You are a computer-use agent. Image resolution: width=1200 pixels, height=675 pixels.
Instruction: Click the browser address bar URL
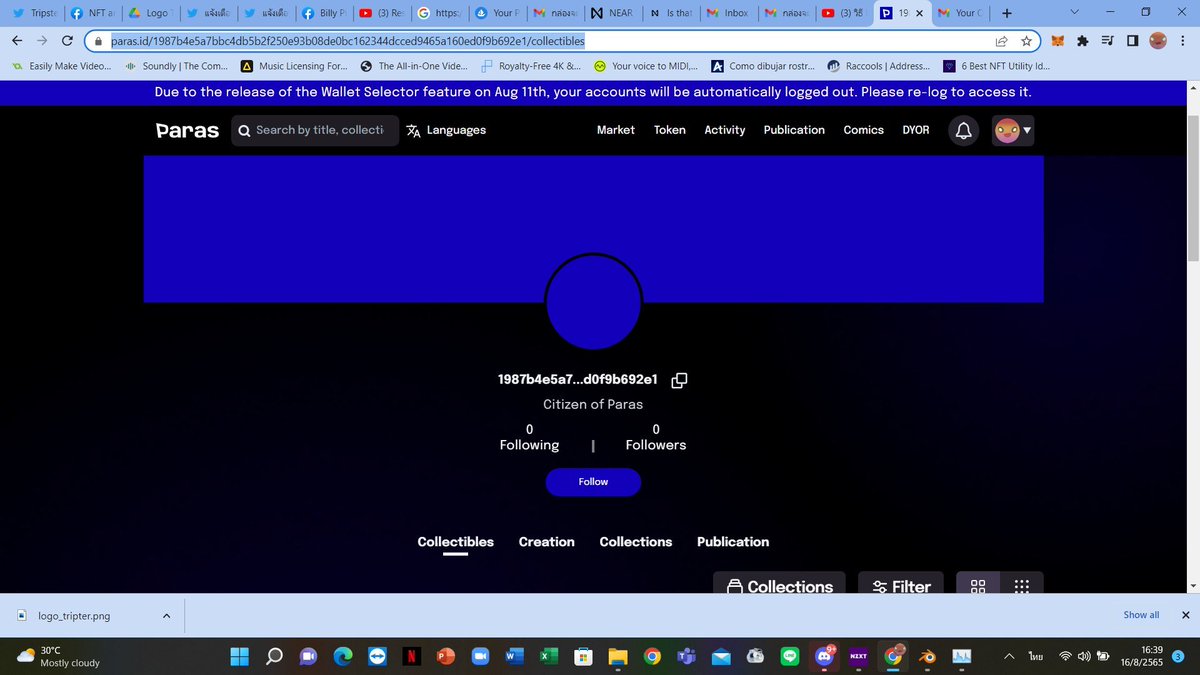pyautogui.click(x=347, y=41)
